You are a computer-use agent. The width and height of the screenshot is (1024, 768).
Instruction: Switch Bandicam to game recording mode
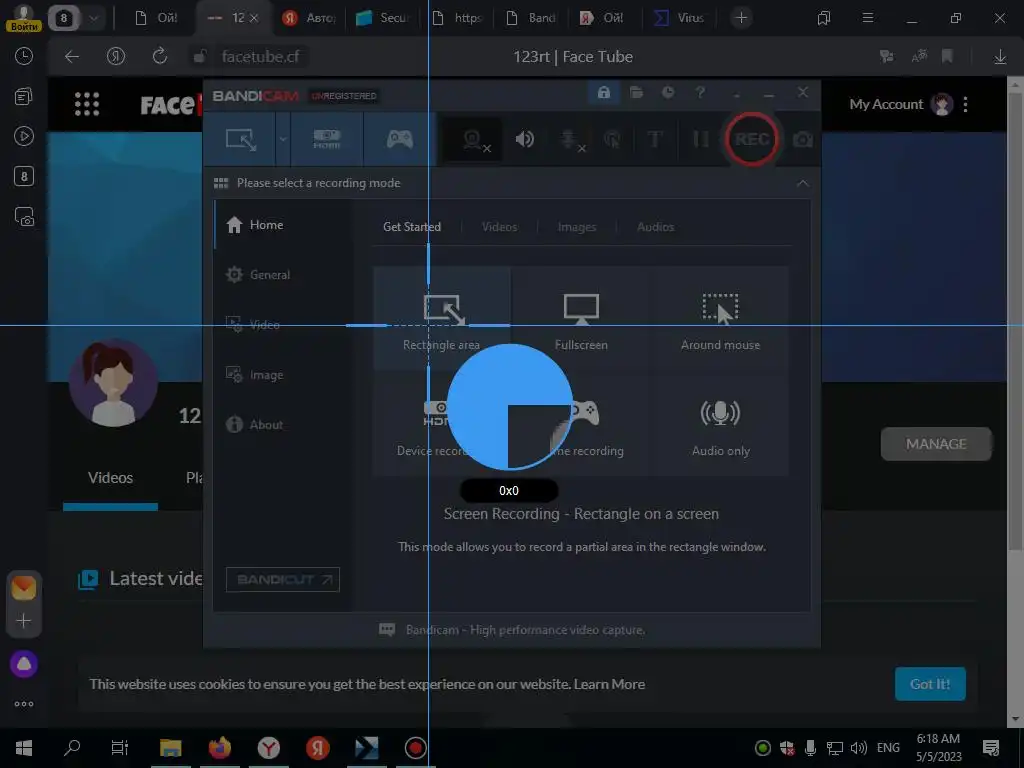(399, 139)
